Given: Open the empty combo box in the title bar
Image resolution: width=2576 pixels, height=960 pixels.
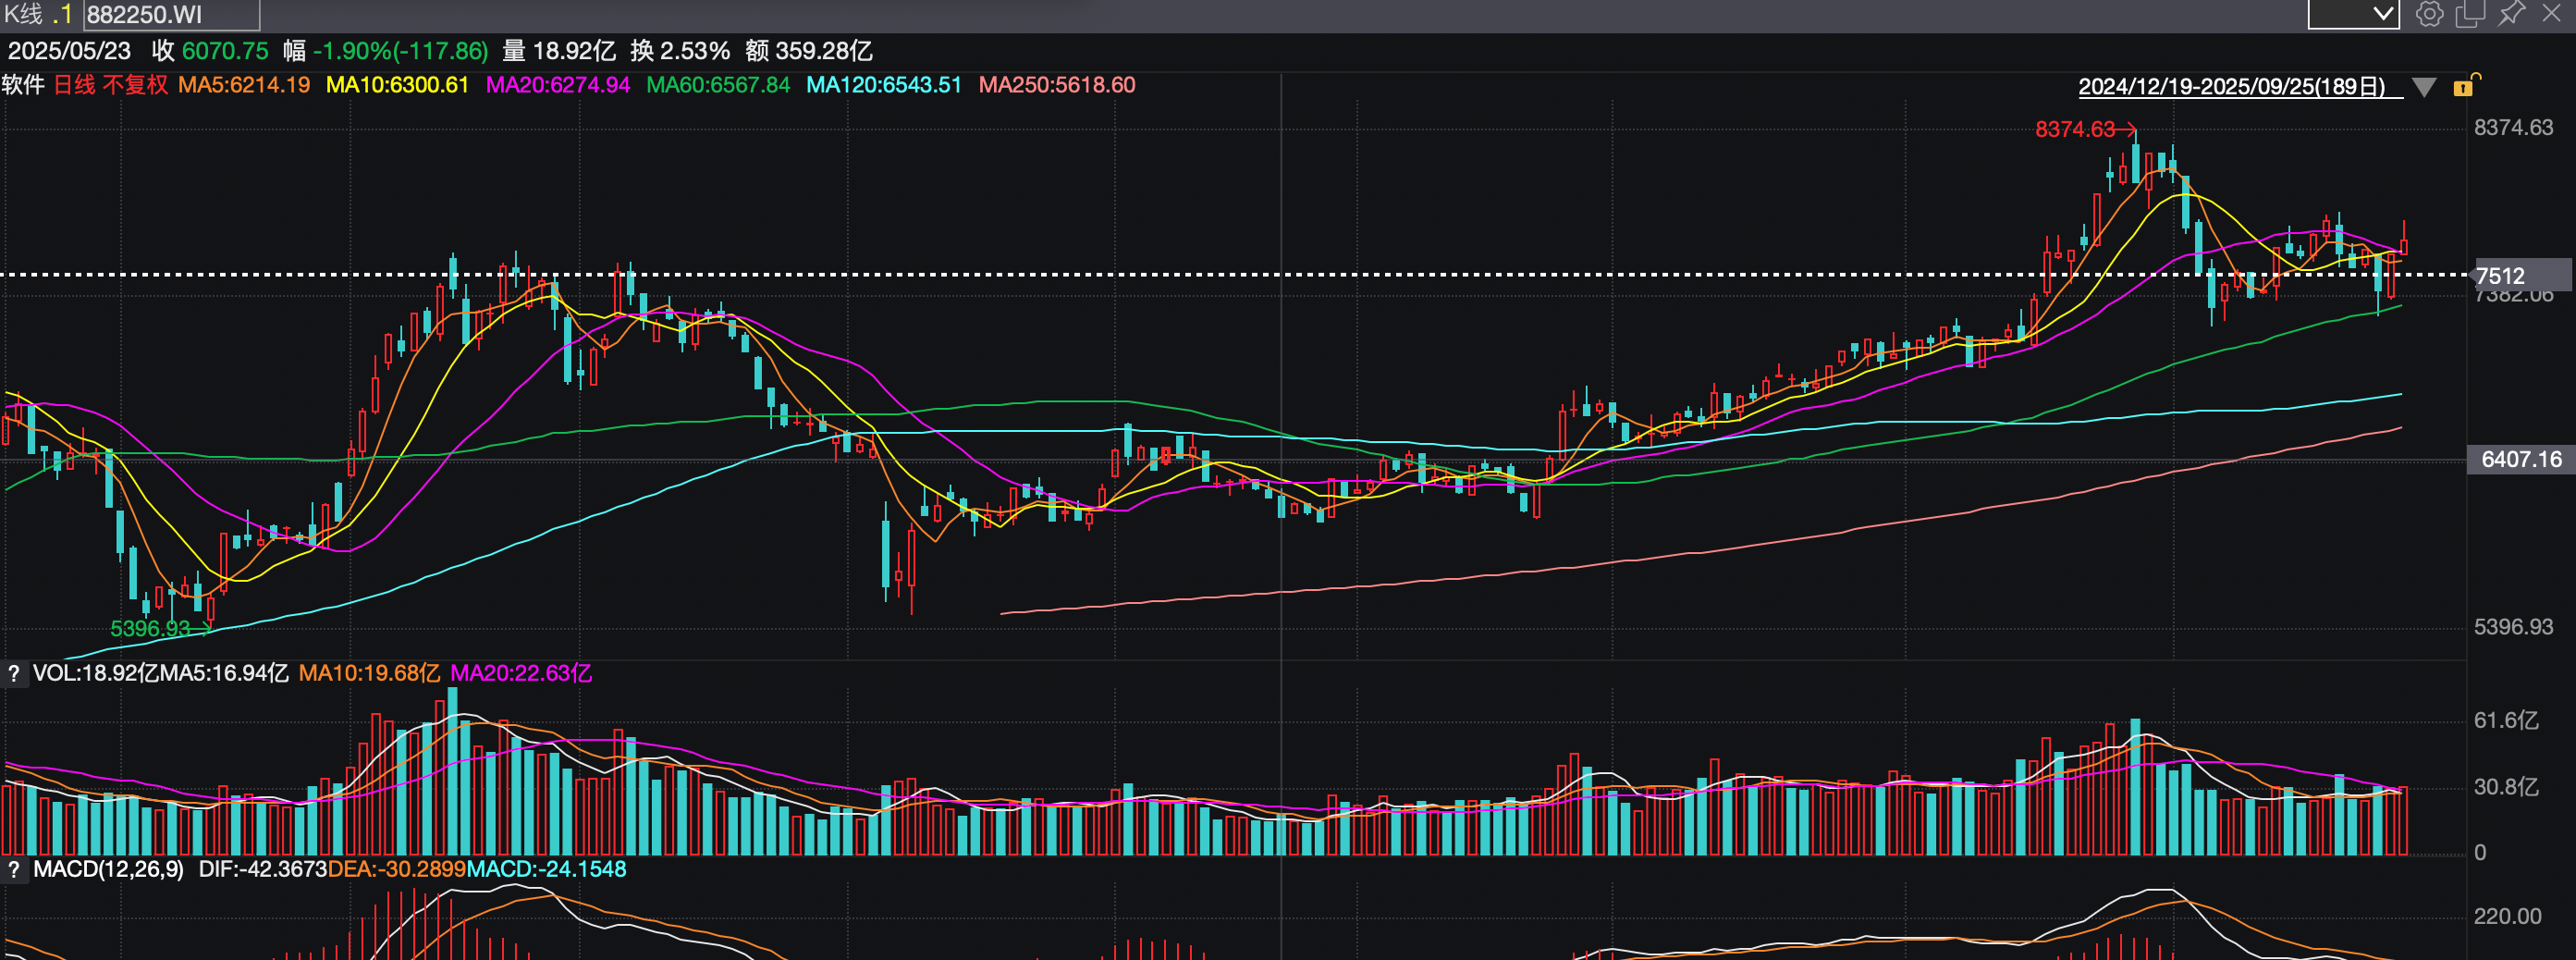Looking at the screenshot, I should point(2352,14).
